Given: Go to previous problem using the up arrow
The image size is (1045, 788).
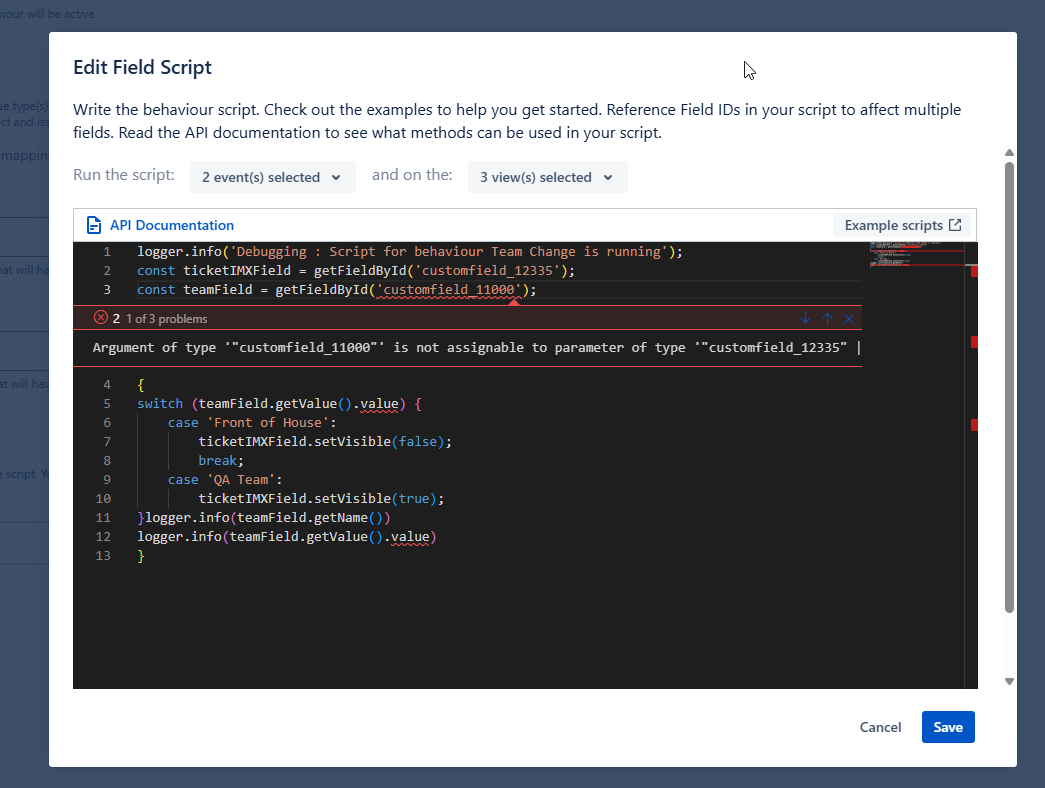Looking at the screenshot, I should [827, 318].
